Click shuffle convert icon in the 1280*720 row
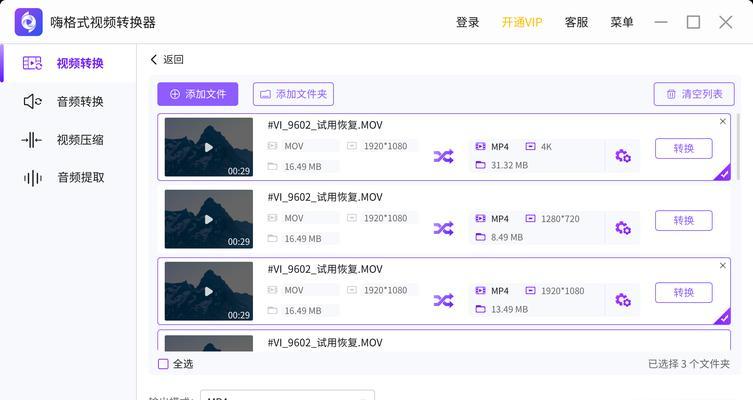The width and height of the screenshot is (753, 400). pos(443,229)
